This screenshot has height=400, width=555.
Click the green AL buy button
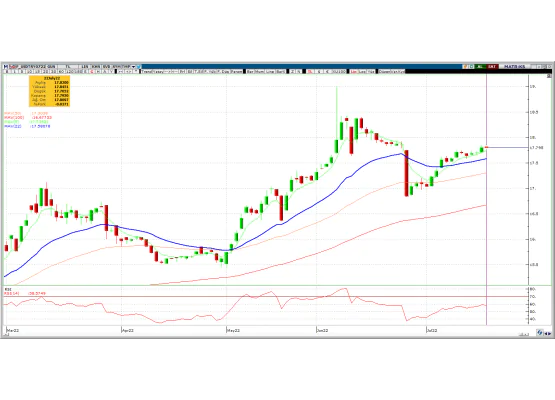point(480,67)
